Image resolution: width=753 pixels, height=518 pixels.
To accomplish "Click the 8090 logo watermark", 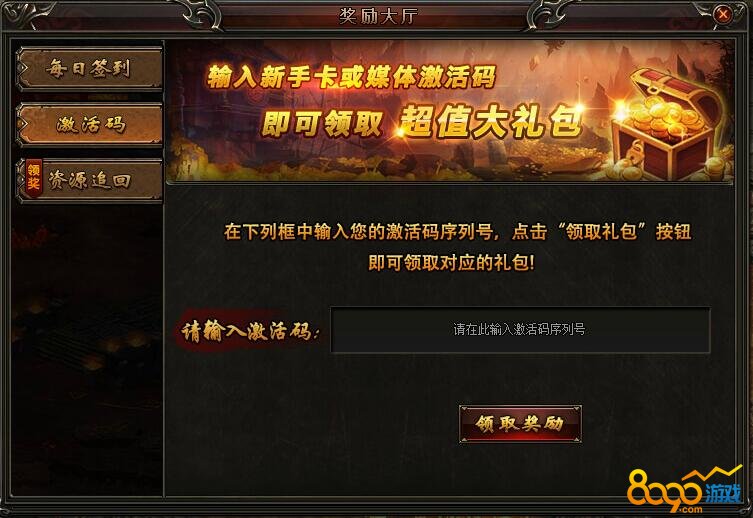I will coord(665,491).
